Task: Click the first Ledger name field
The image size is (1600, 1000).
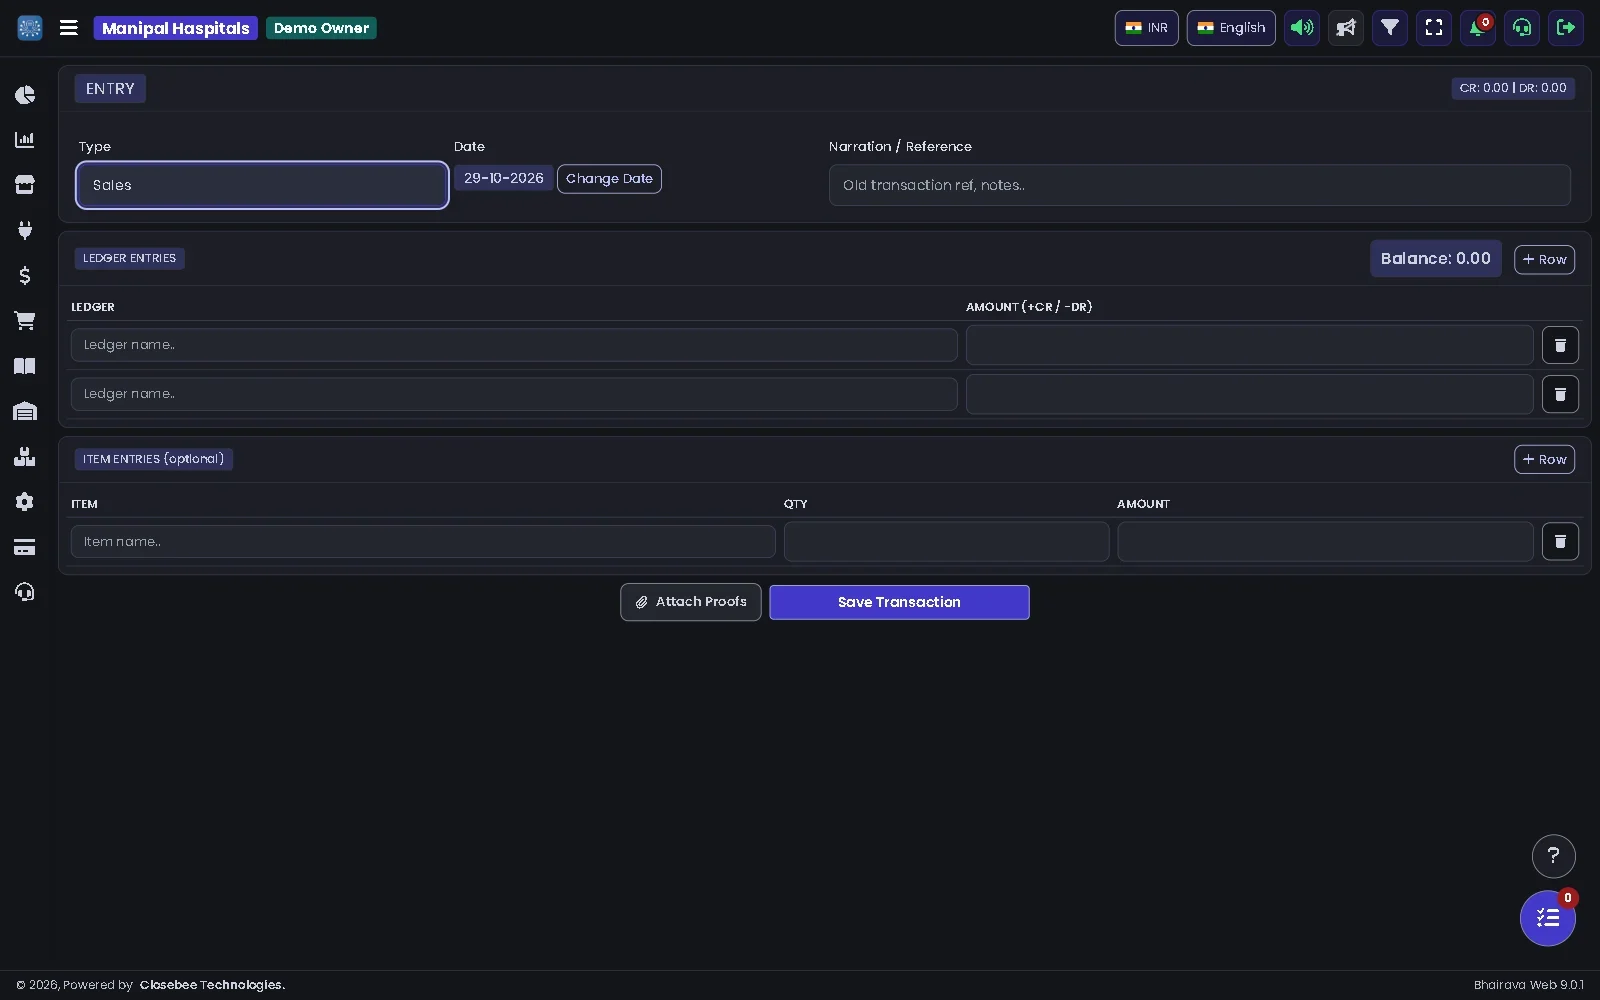Action: pos(514,345)
